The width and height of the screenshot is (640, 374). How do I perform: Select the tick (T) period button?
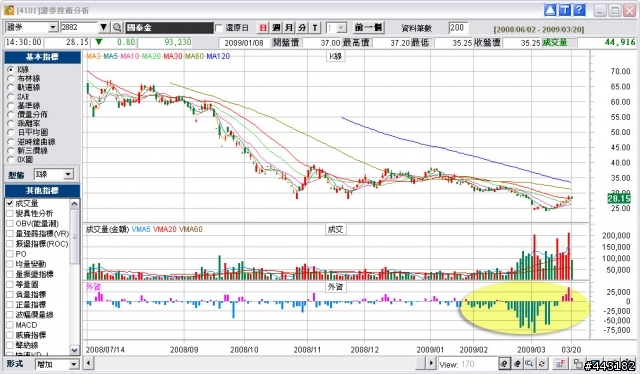tap(315, 28)
